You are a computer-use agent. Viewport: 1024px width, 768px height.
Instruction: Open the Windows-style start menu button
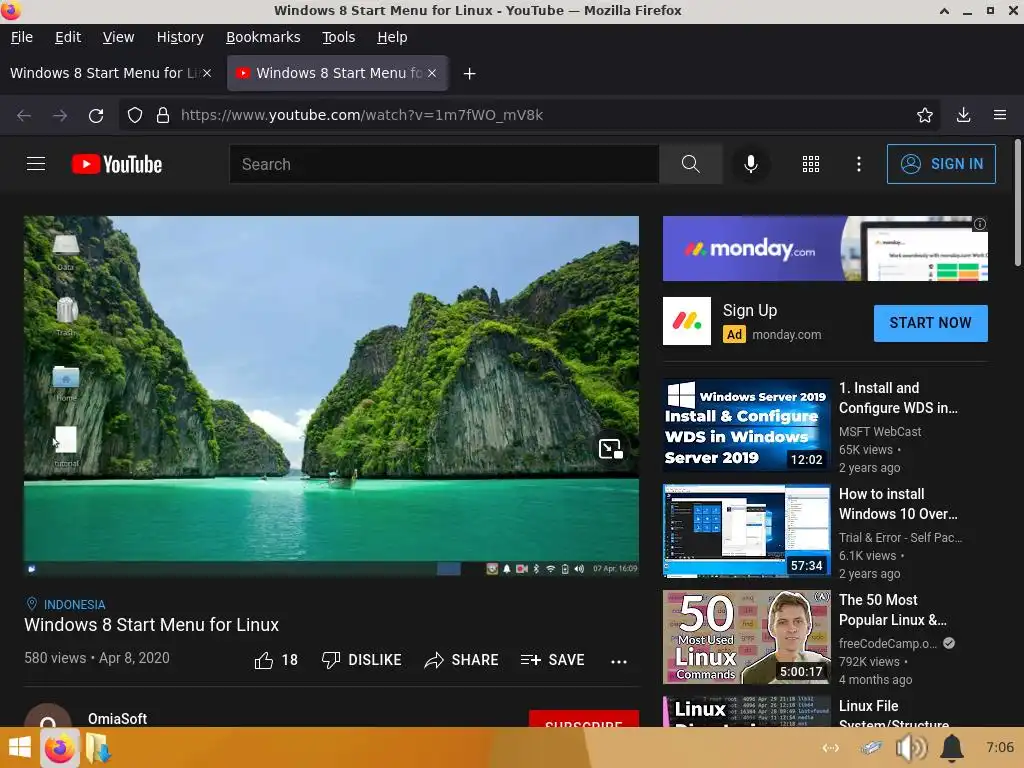(20, 748)
